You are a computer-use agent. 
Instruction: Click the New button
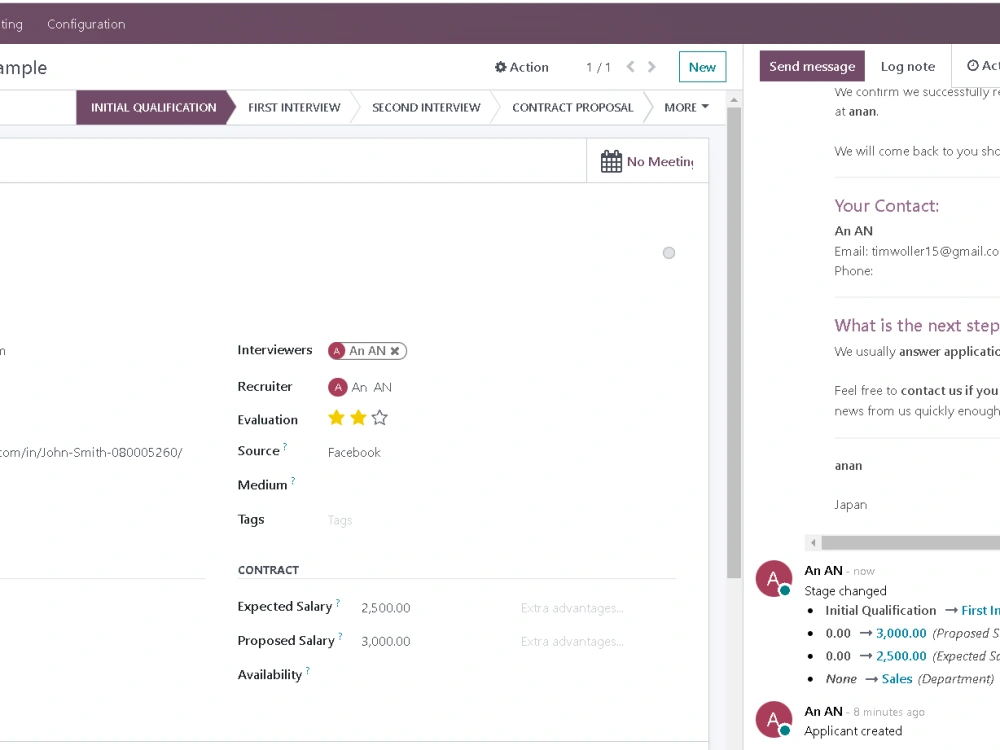[702, 67]
